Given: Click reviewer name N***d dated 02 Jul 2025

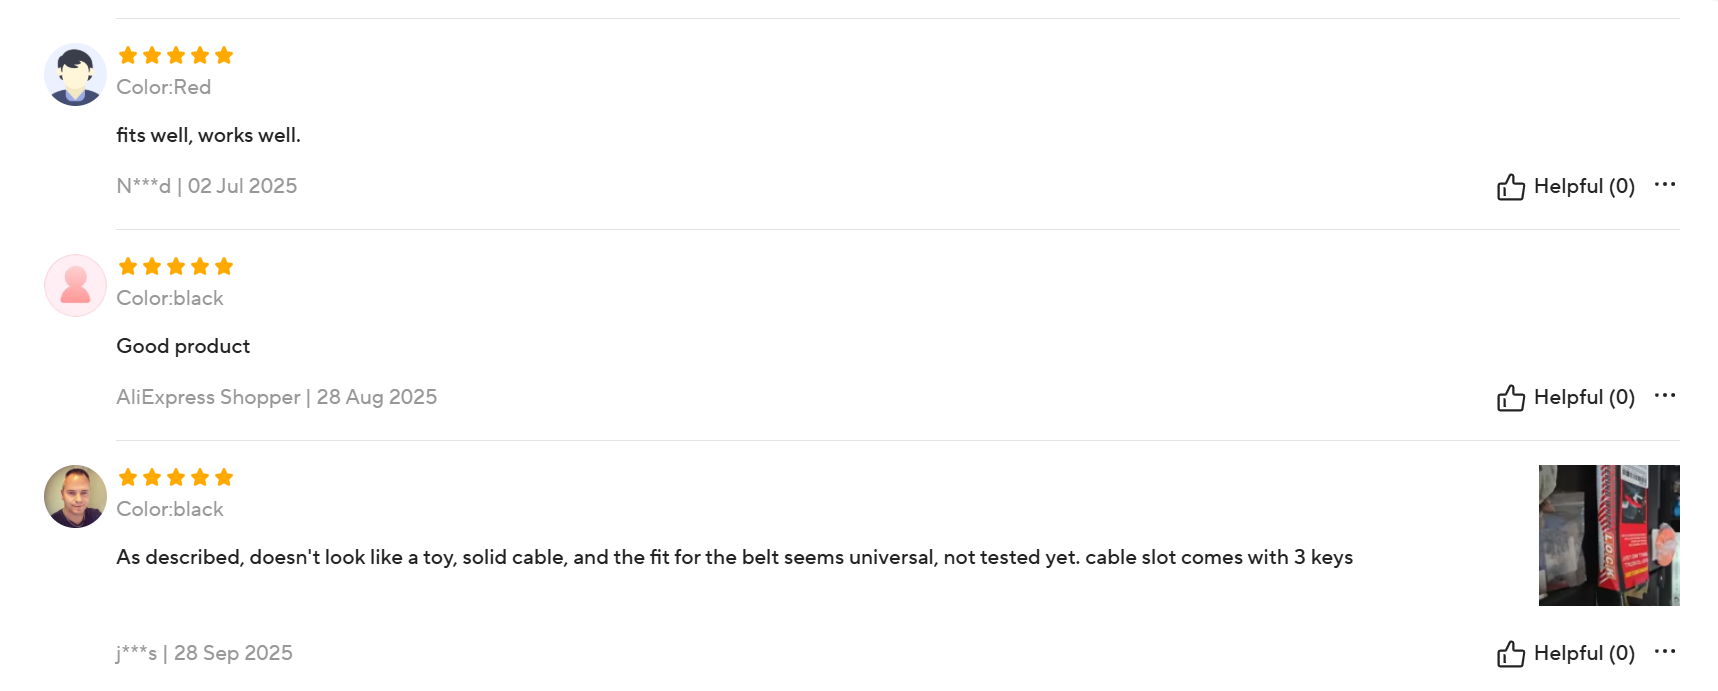Looking at the screenshot, I should [x=143, y=186].
